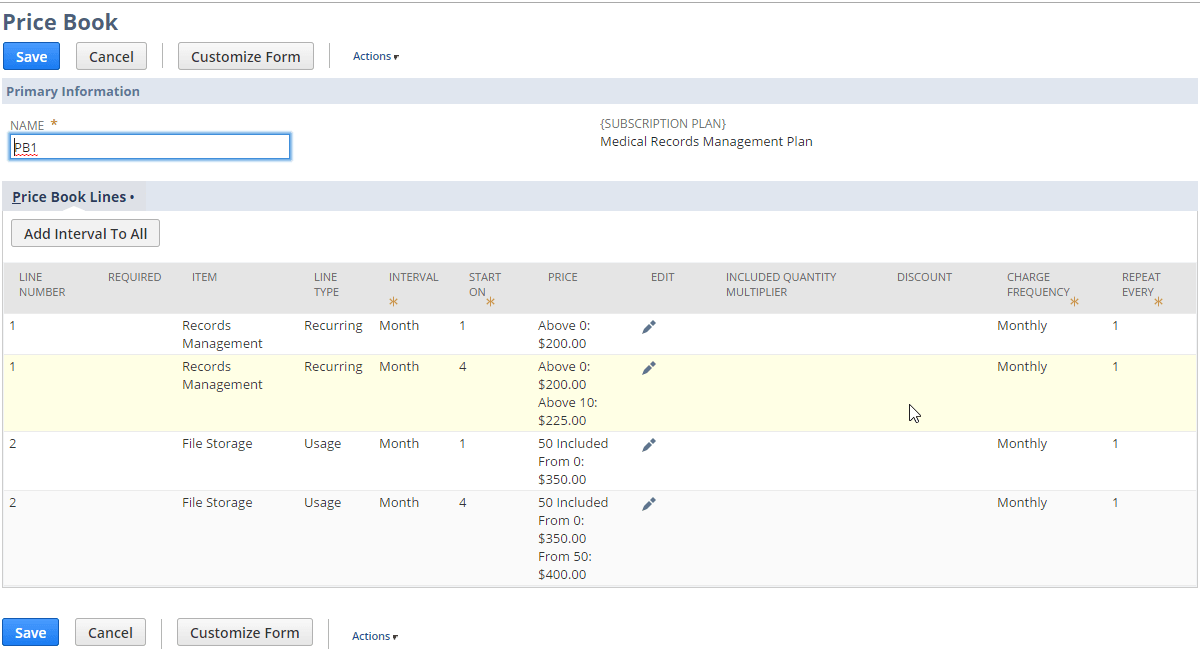Screen dimensions: 1200x659
Task: Click the Line Type column header
Action: (x=326, y=285)
